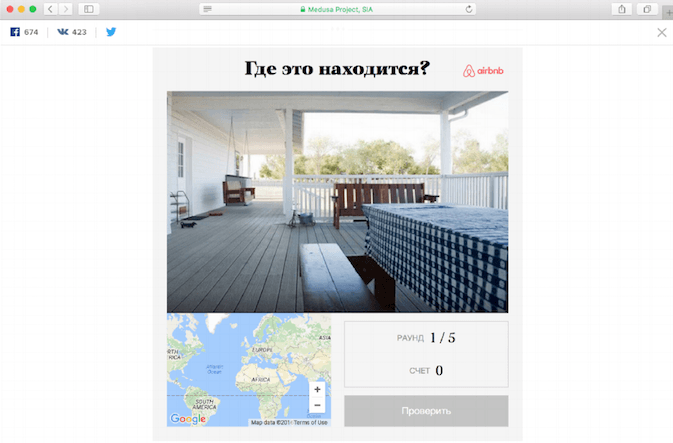Tweet via the Twitter bird icon
Image resolution: width=673 pixels, height=443 pixels.
pos(111,32)
